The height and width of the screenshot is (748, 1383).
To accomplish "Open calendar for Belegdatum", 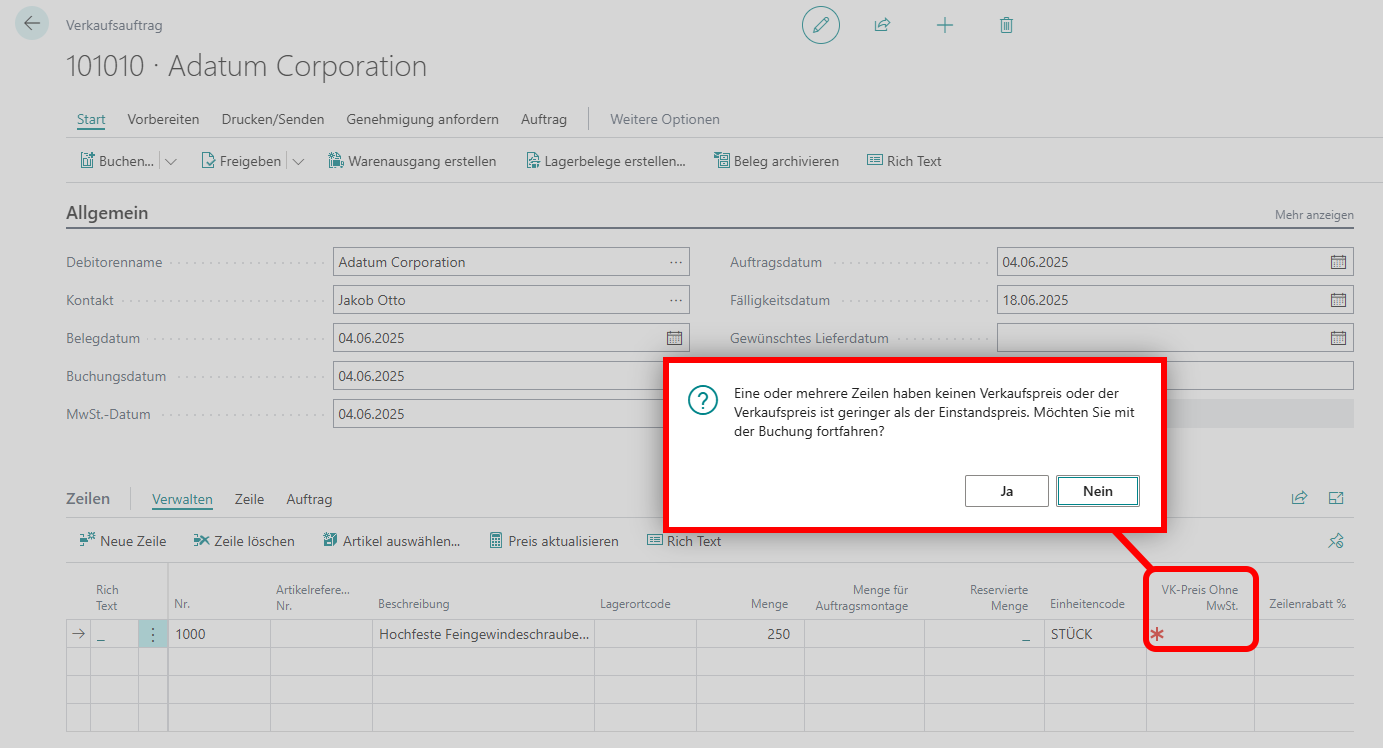I will (674, 338).
